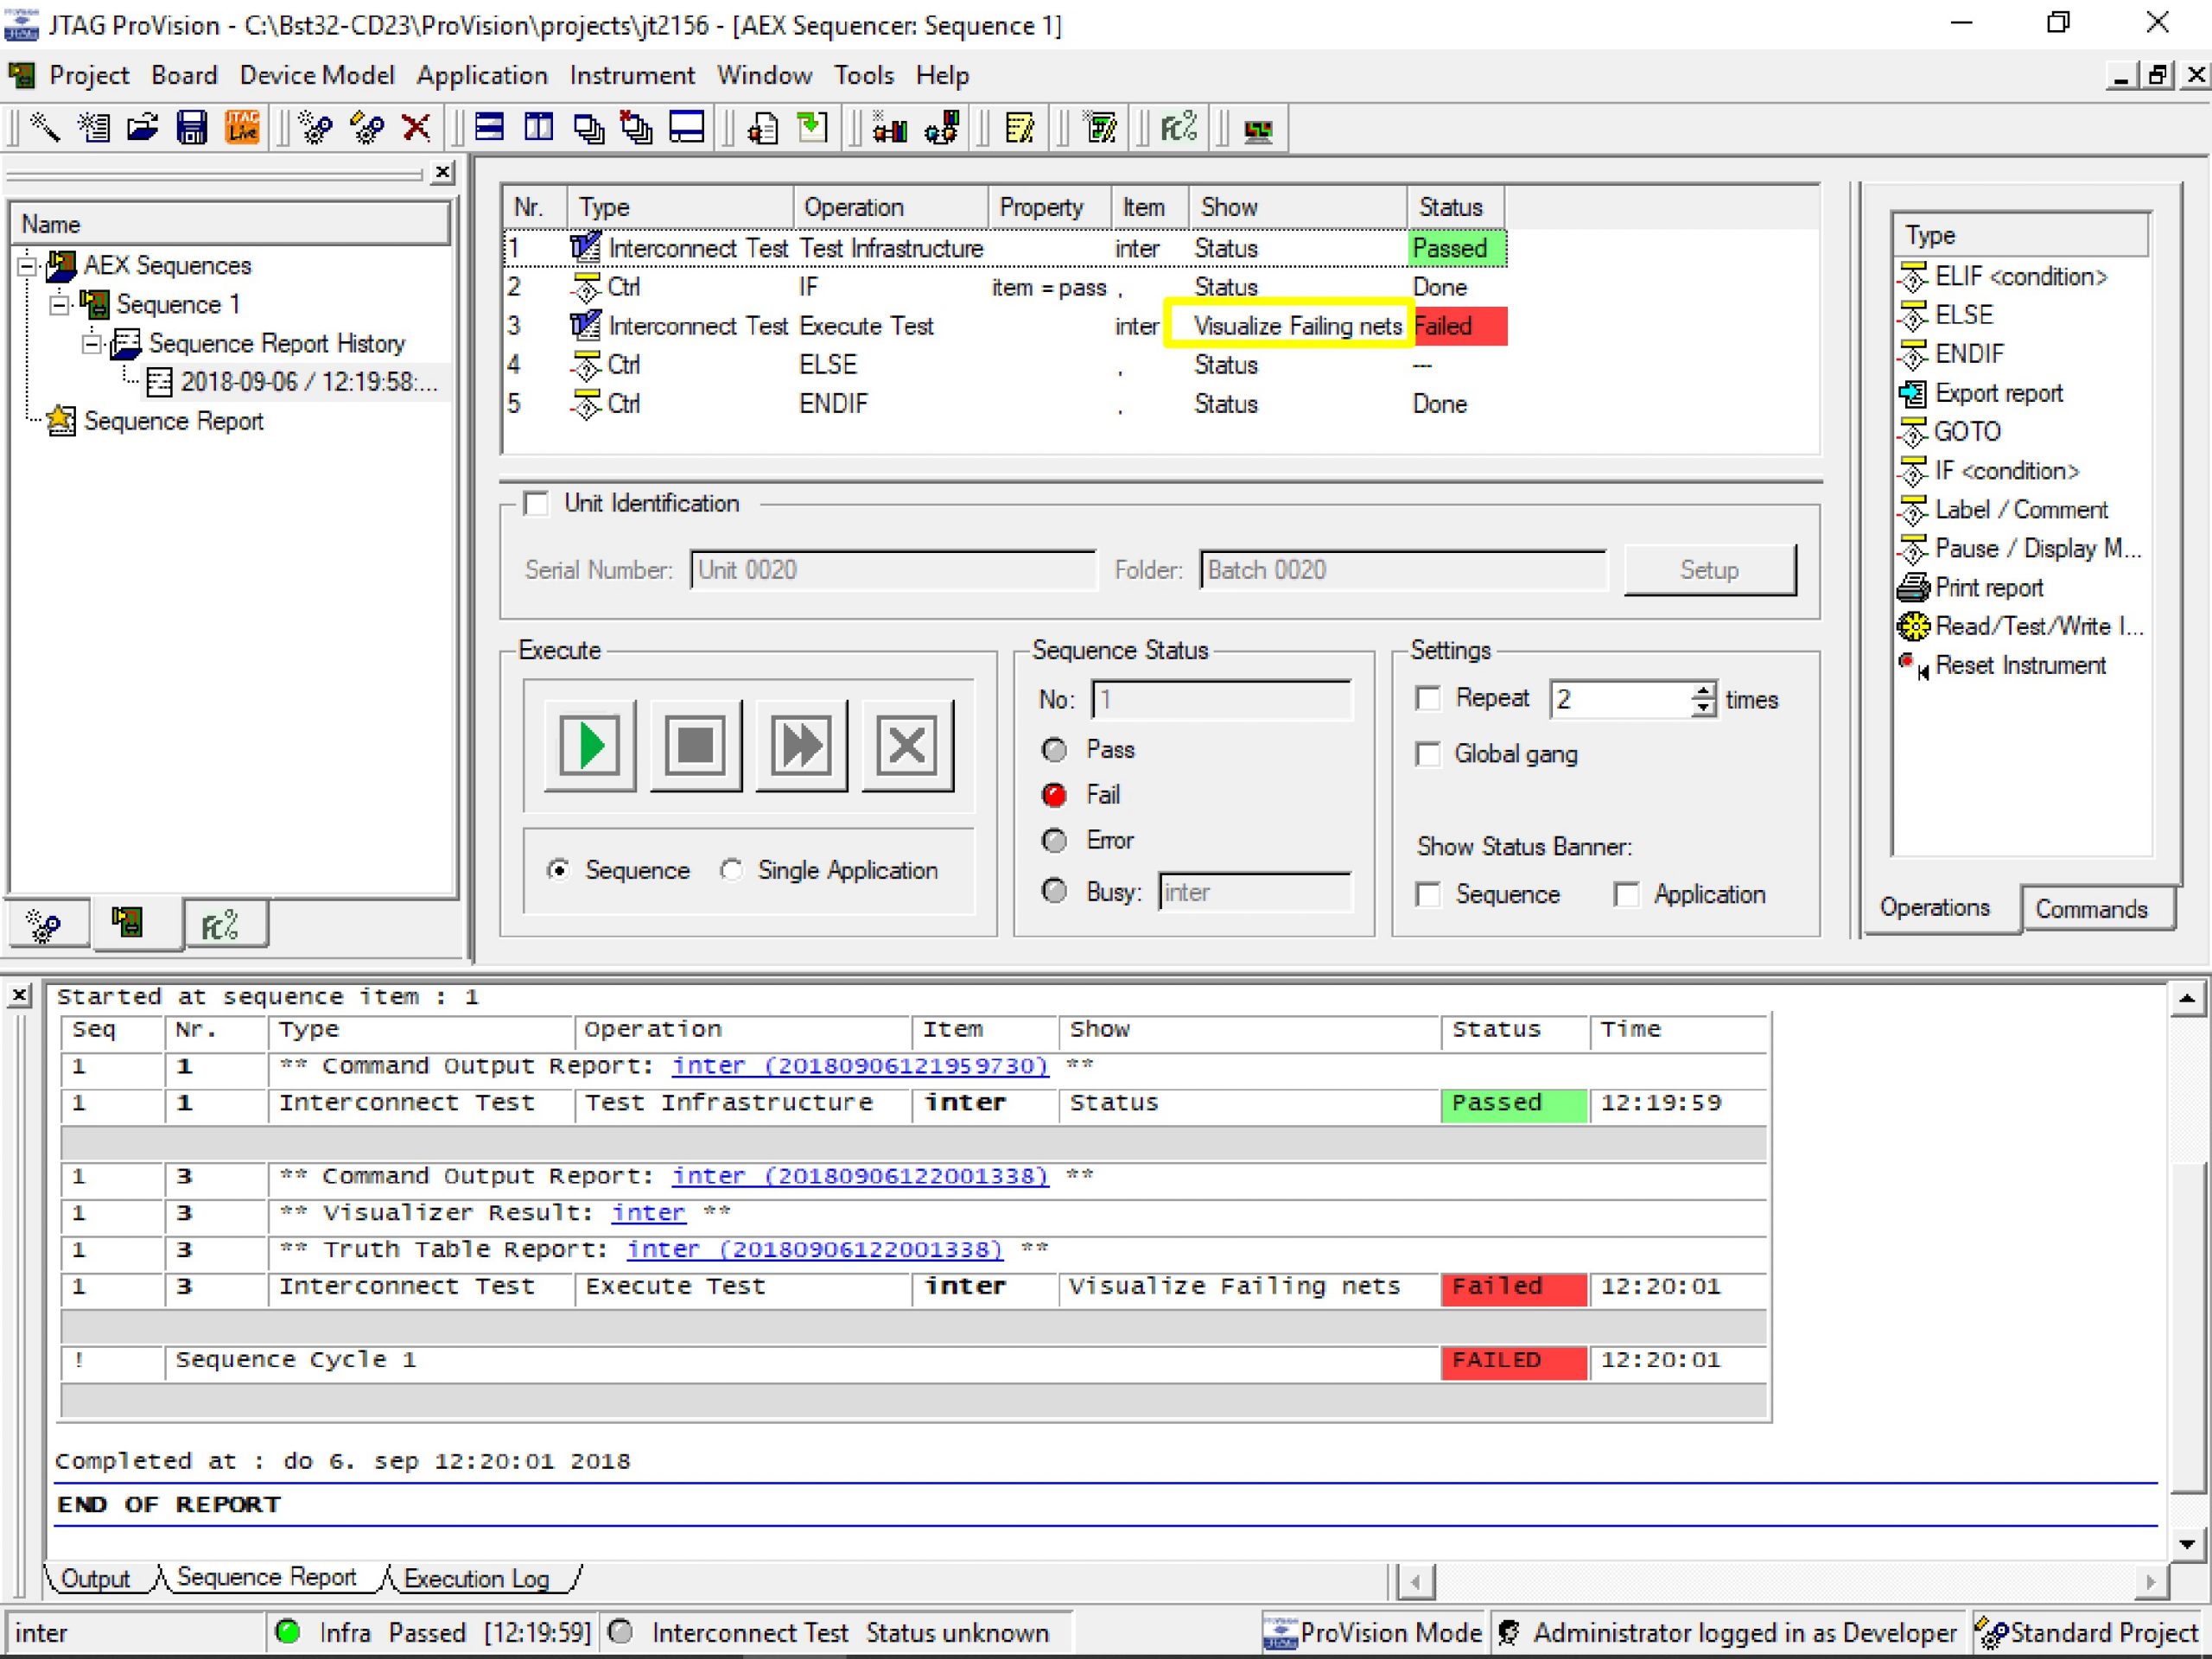This screenshot has height=1659, width=2212.
Task: Select Sequence Report tree item
Action: point(173,422)
